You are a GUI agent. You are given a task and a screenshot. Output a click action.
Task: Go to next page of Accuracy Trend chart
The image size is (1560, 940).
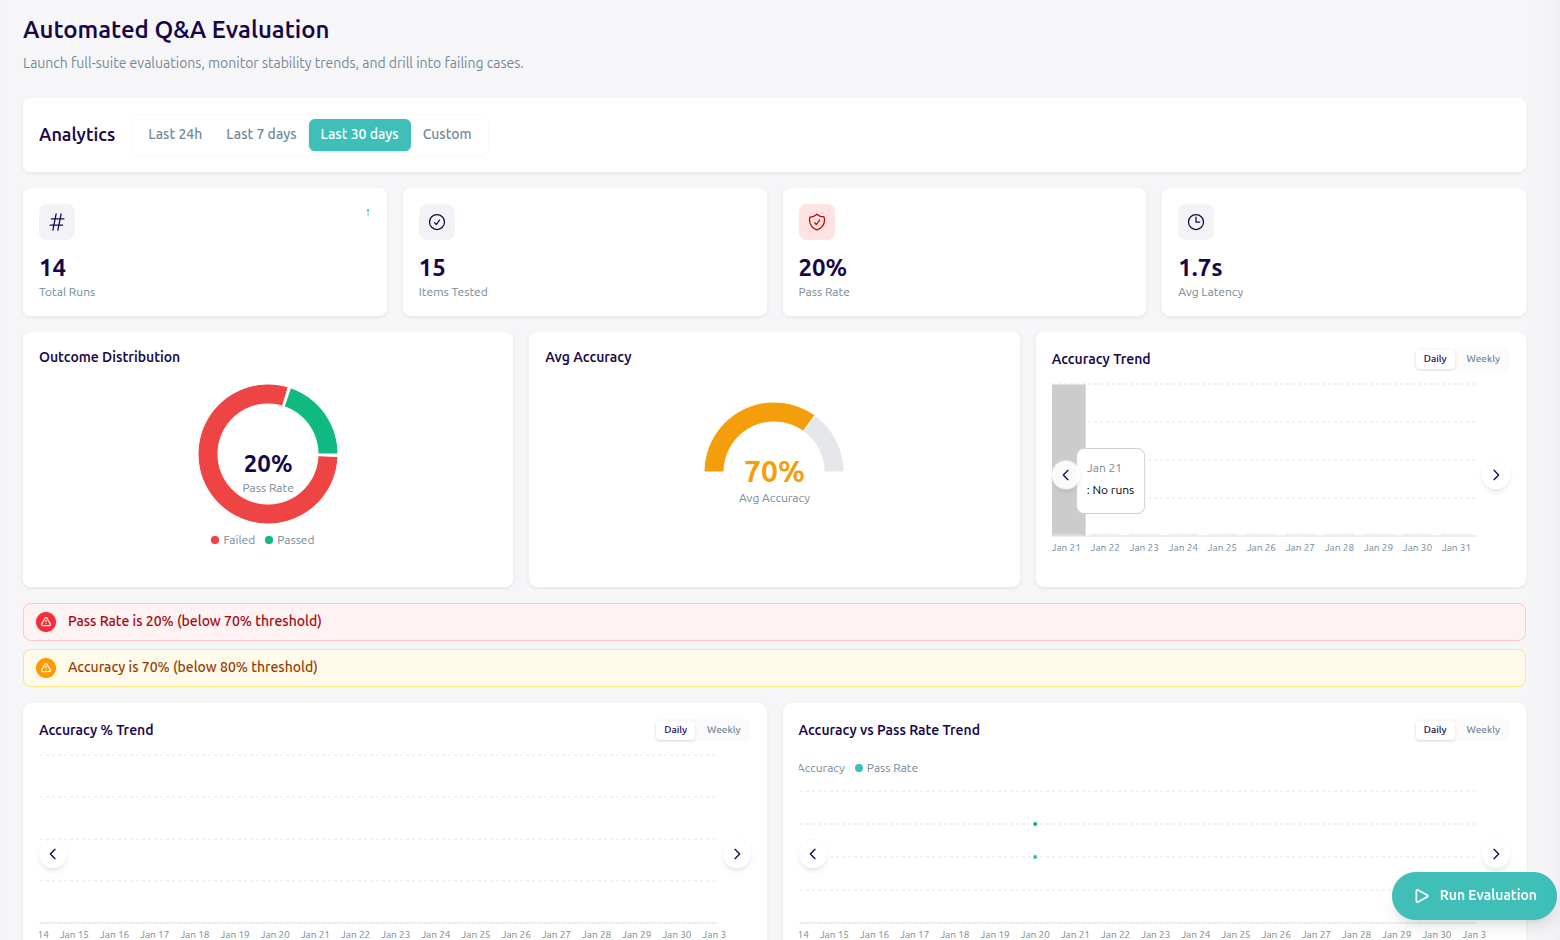click(x=1495, y=475)
